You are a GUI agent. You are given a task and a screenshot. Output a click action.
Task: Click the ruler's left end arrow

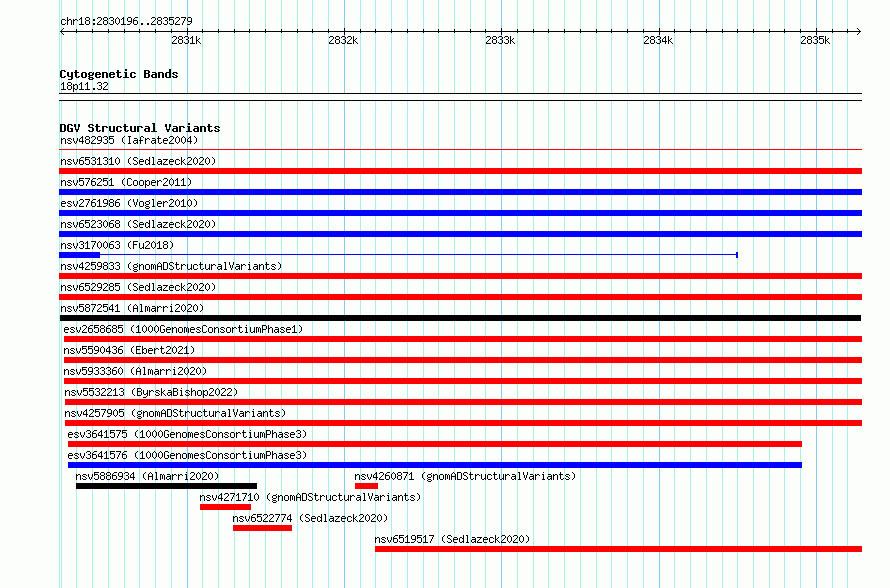coord(62,31)
